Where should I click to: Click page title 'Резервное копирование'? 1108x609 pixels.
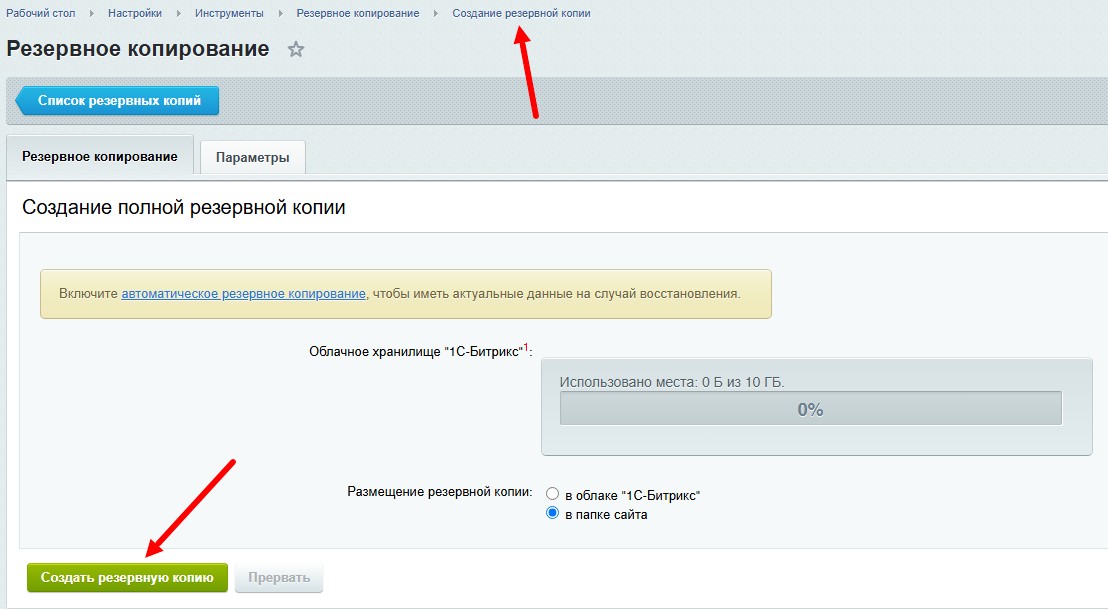138,49
